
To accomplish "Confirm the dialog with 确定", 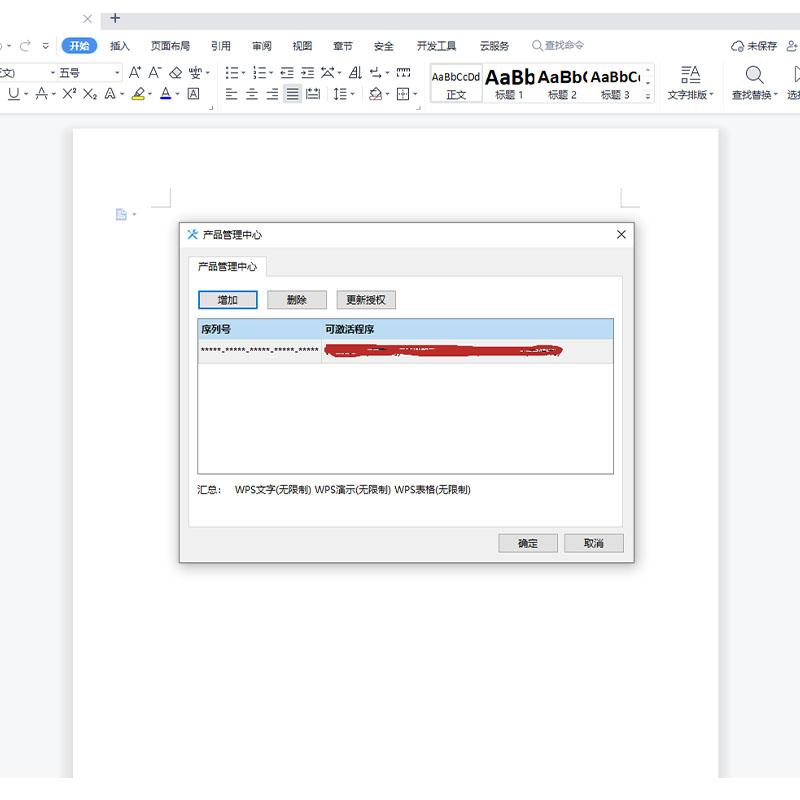I will (x=528, y=543).
